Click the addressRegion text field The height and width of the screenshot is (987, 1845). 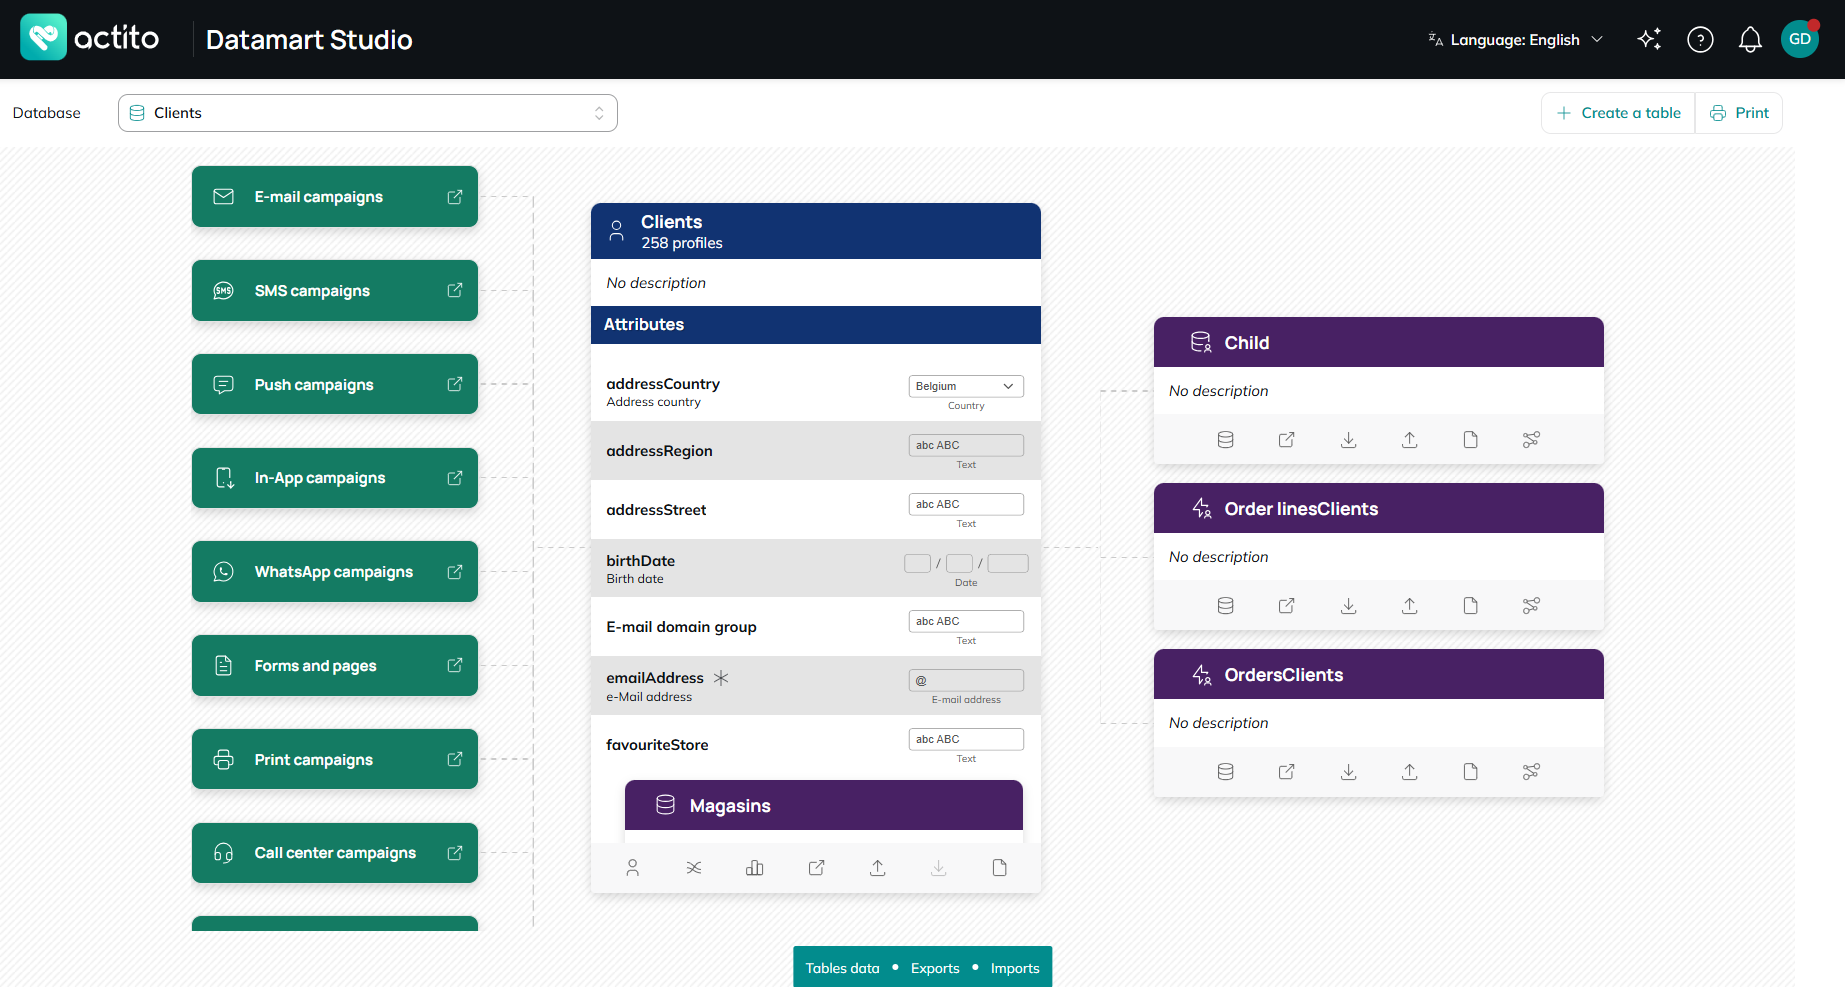pyautogui.click(x=966, y=445)
